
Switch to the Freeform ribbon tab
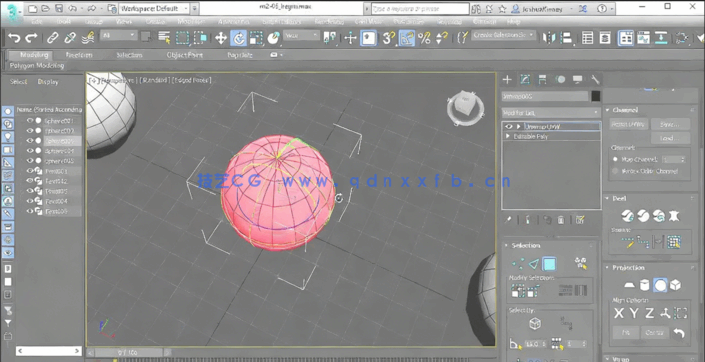(79, 55)
